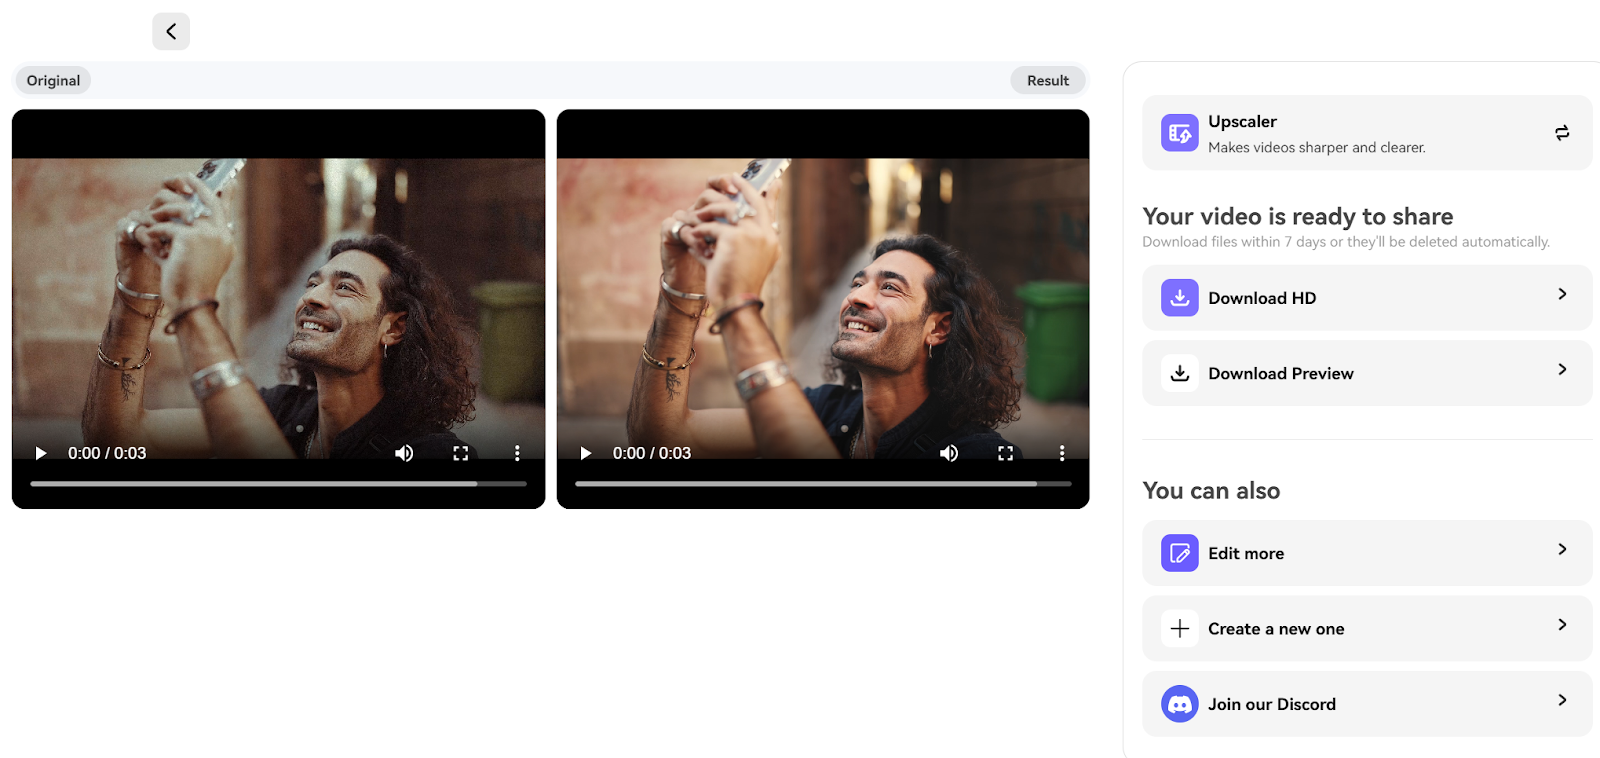Click the Download Preview button text
Viewport: 1600px width, 758px height.
[1281, 373]
